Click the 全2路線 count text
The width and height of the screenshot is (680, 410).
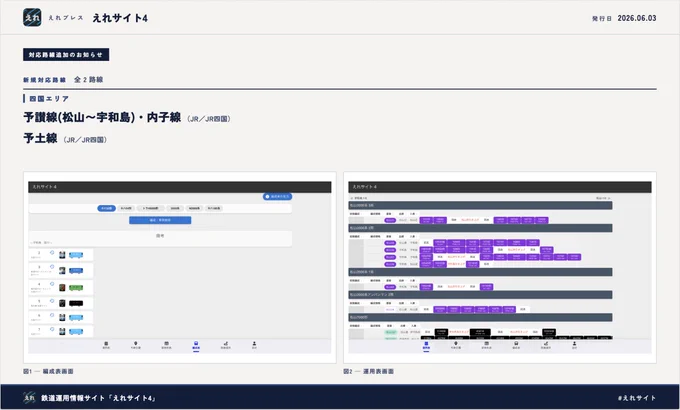point(88,80)
